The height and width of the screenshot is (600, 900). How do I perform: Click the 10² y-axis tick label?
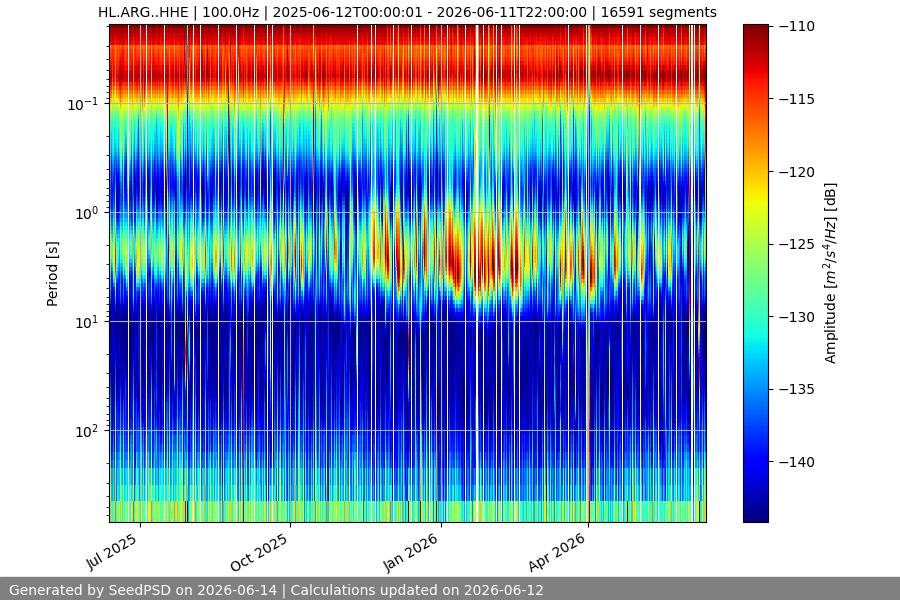coord(87,431)
